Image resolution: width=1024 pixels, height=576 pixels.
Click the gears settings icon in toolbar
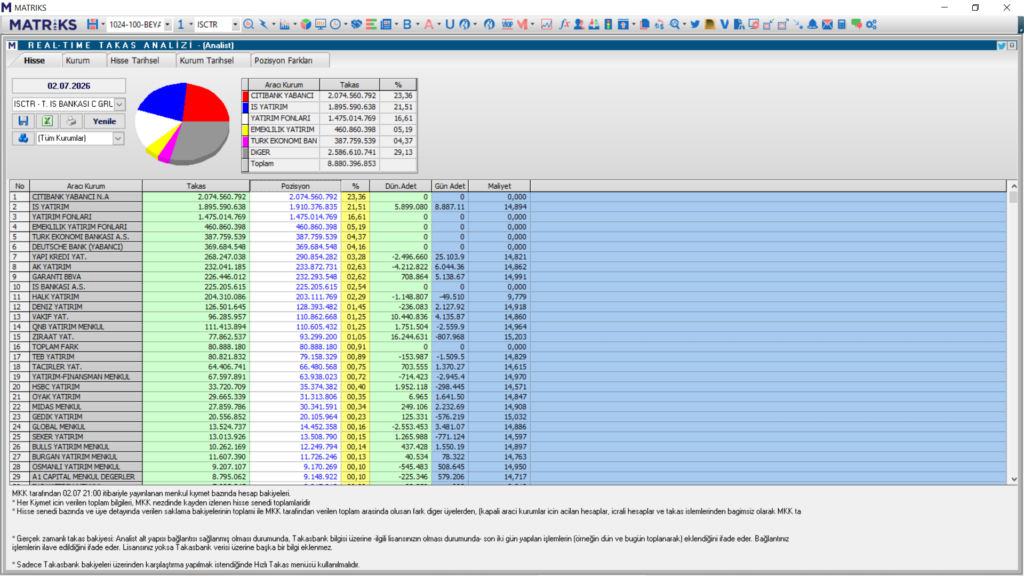click(871, 24)
